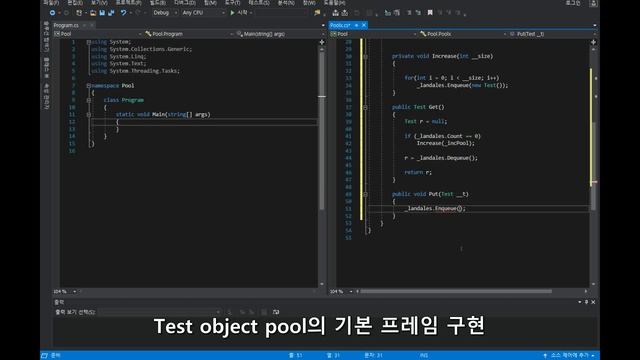Click the green Start debugging play icon

pyautogui.click(x=232, y=13)
